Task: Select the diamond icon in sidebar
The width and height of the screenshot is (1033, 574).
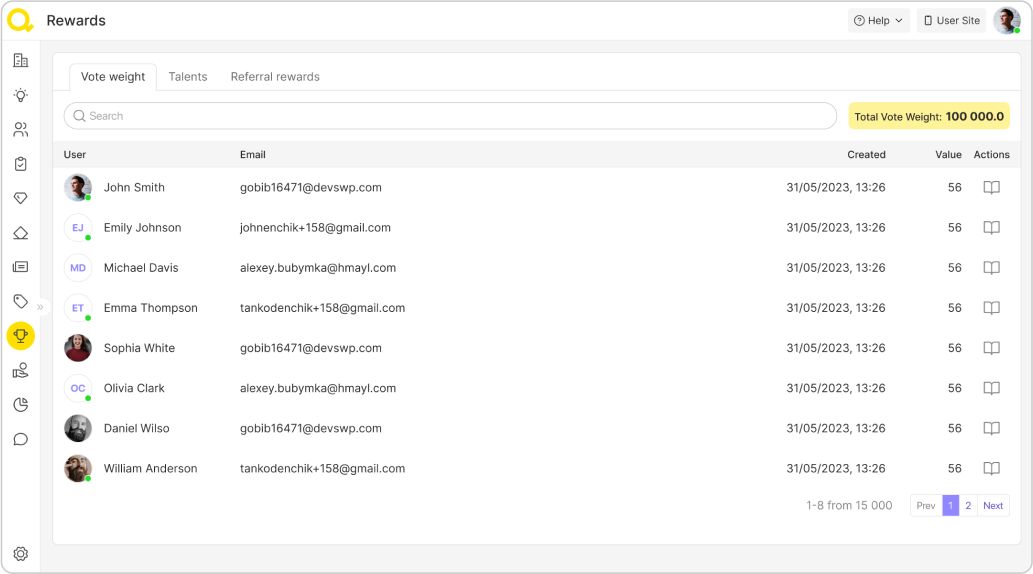Action: coord(20,198)
